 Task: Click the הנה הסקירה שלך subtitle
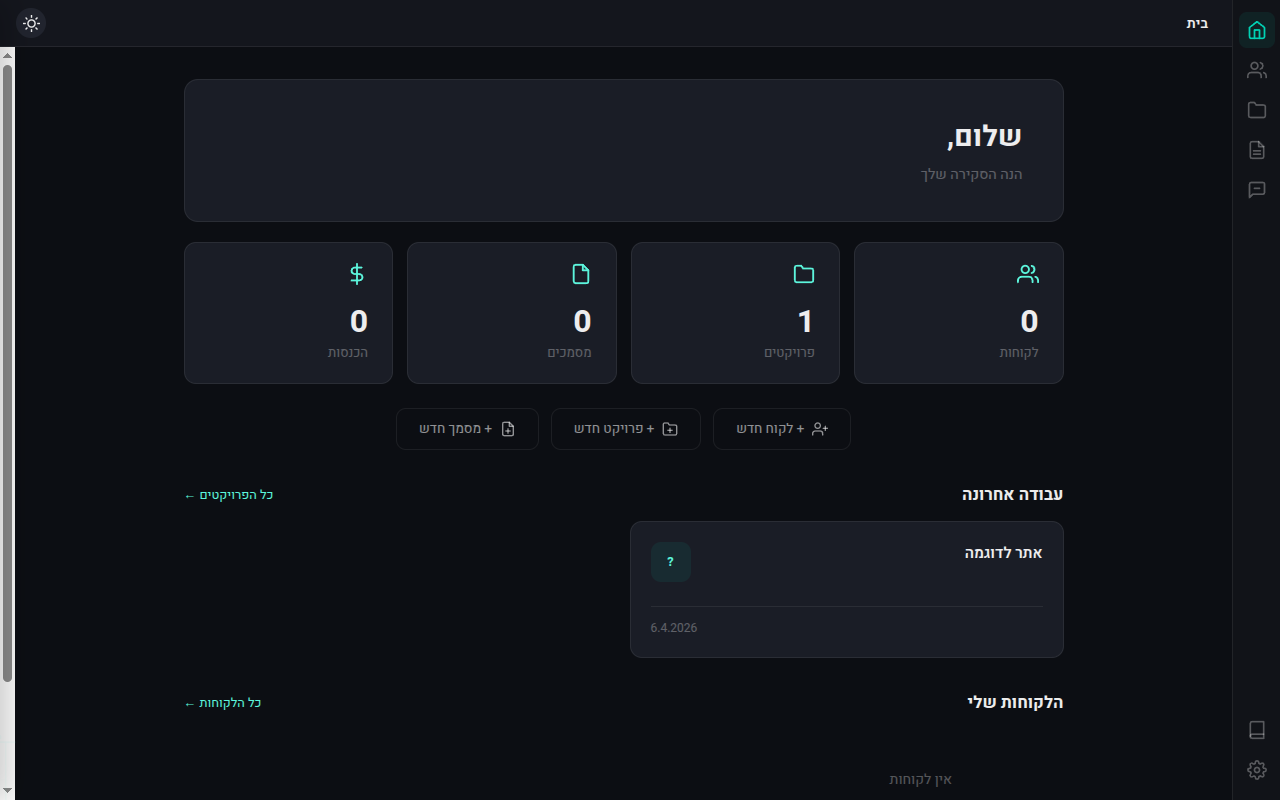[x=971, y=174]
